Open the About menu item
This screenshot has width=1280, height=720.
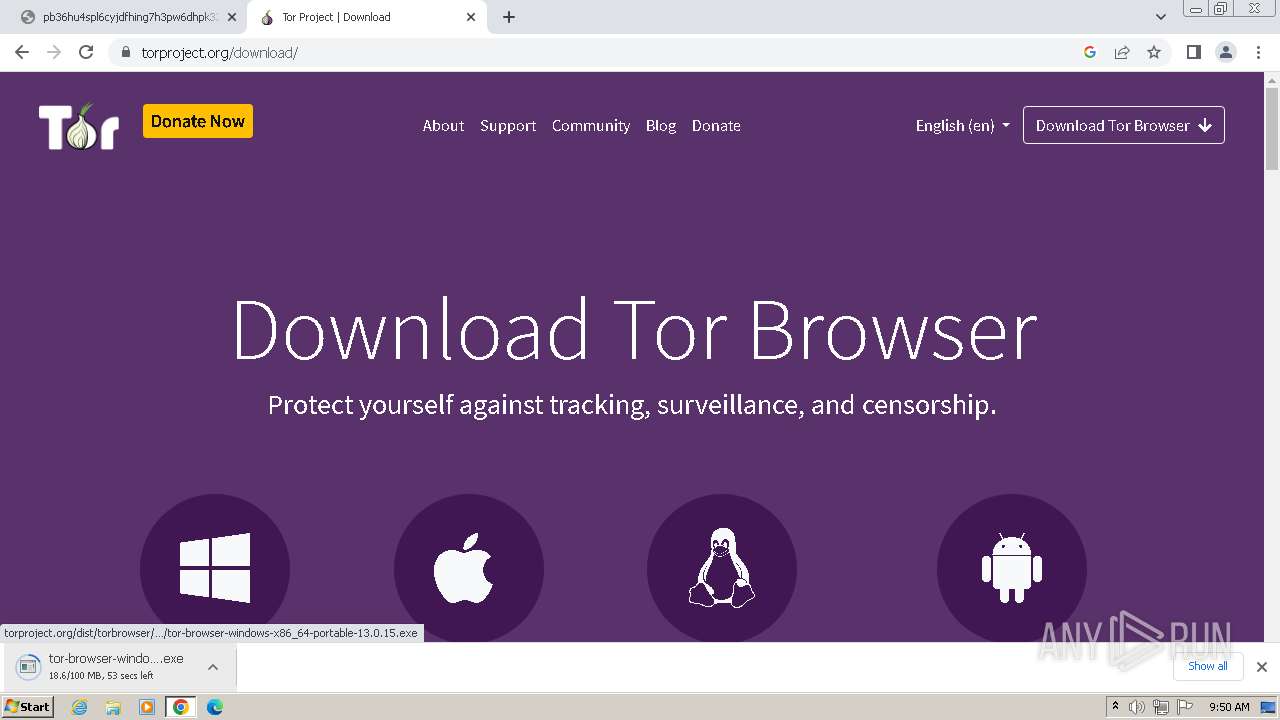pos(443,126)
